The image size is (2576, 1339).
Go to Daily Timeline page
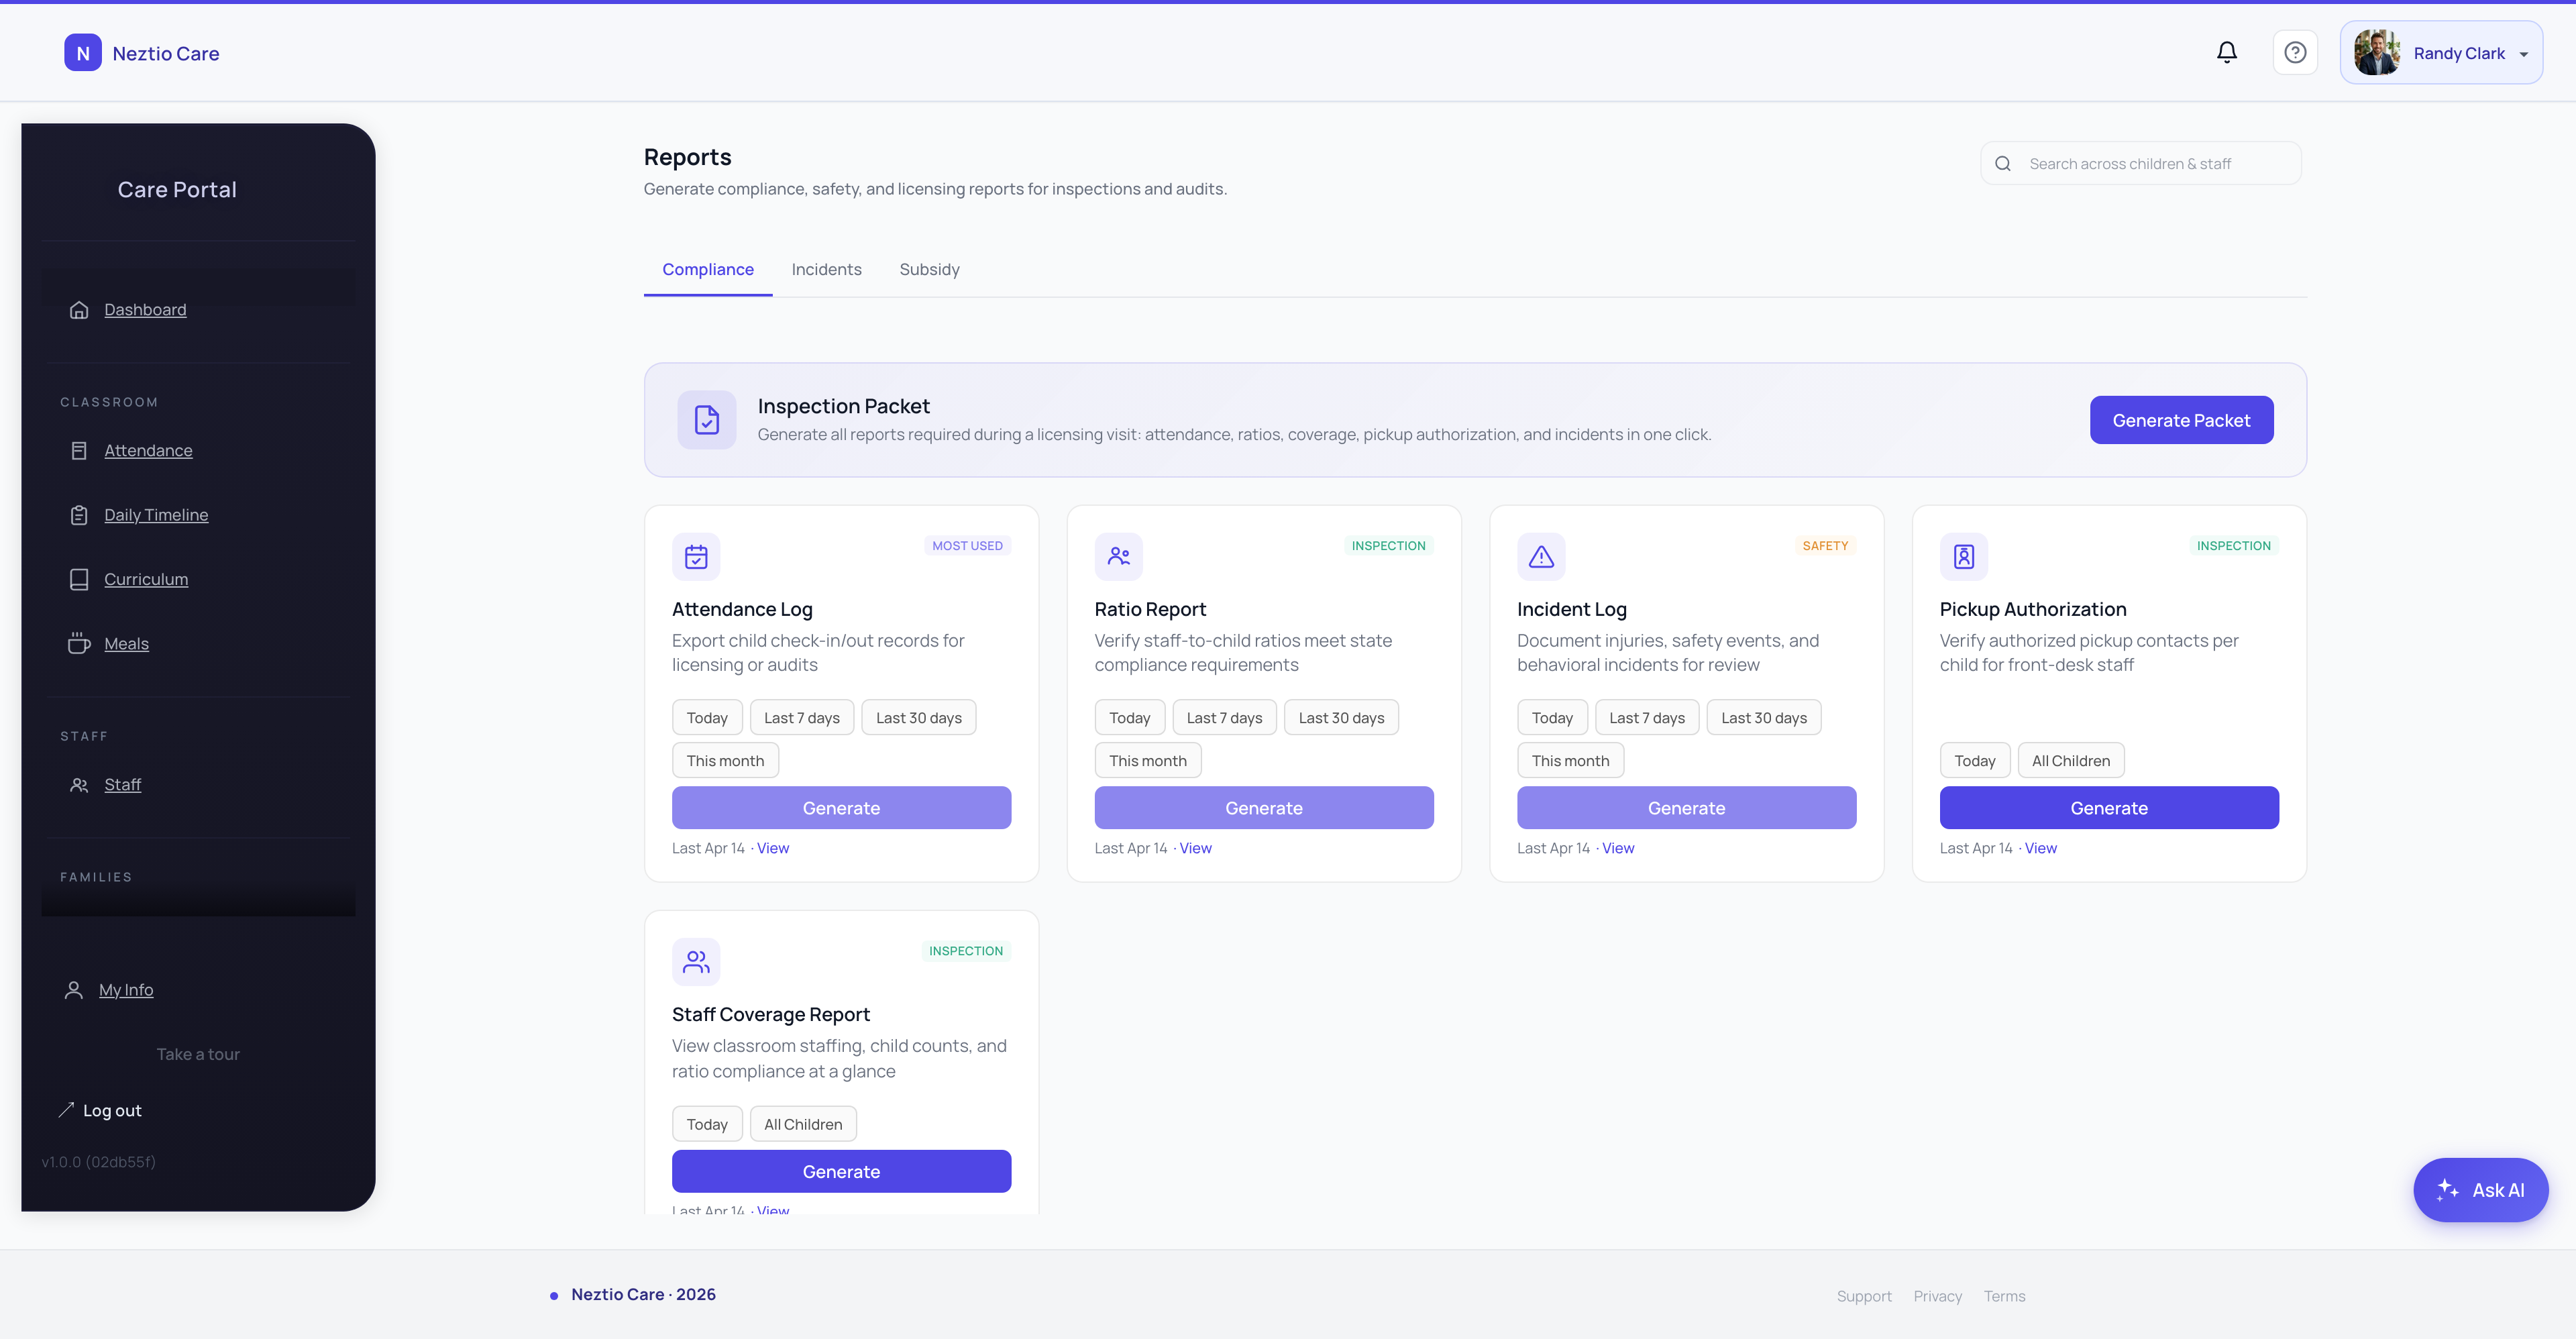coord(156,515)
